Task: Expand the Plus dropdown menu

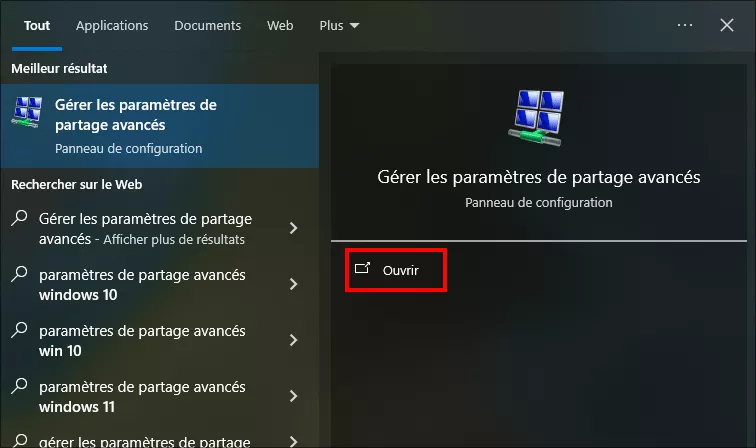Action: pyautogui.click(x=339, y=26)
